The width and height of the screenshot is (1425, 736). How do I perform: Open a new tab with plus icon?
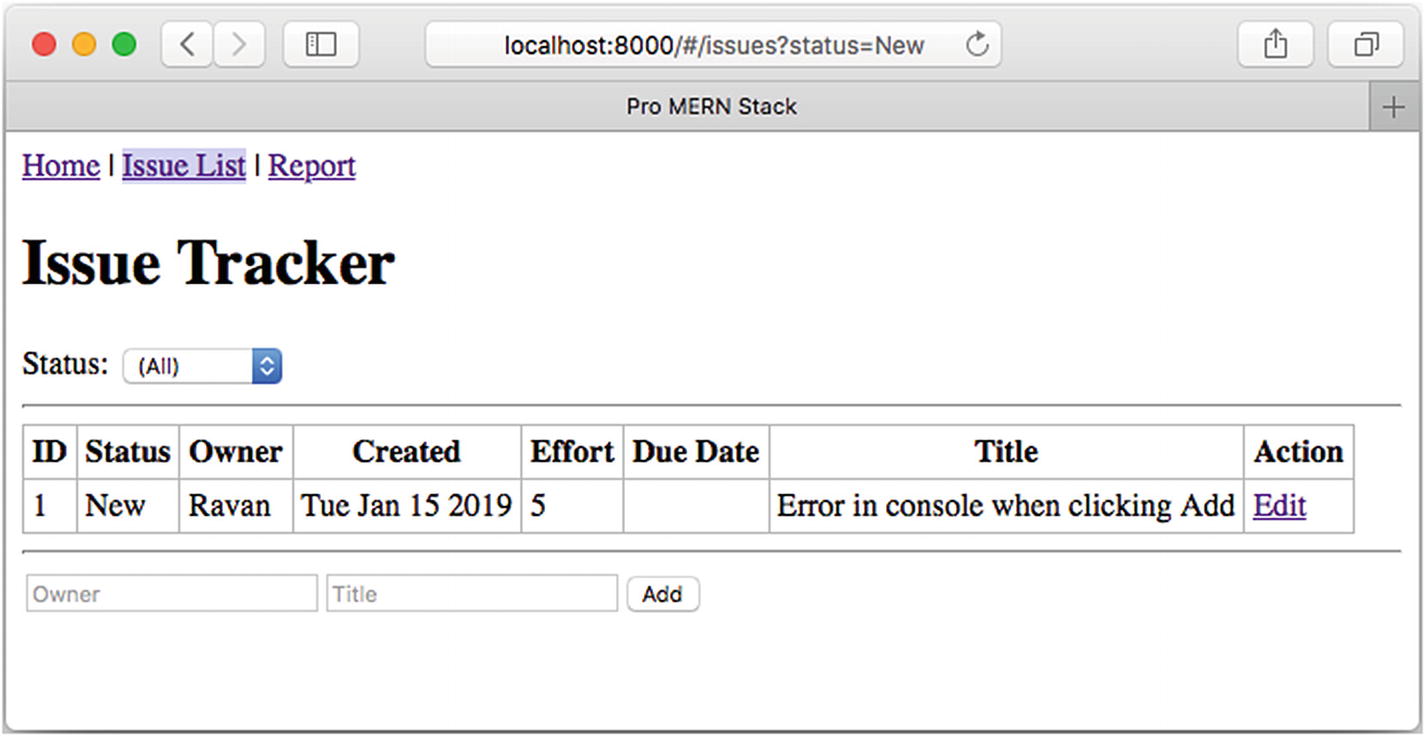point(1394,107)
